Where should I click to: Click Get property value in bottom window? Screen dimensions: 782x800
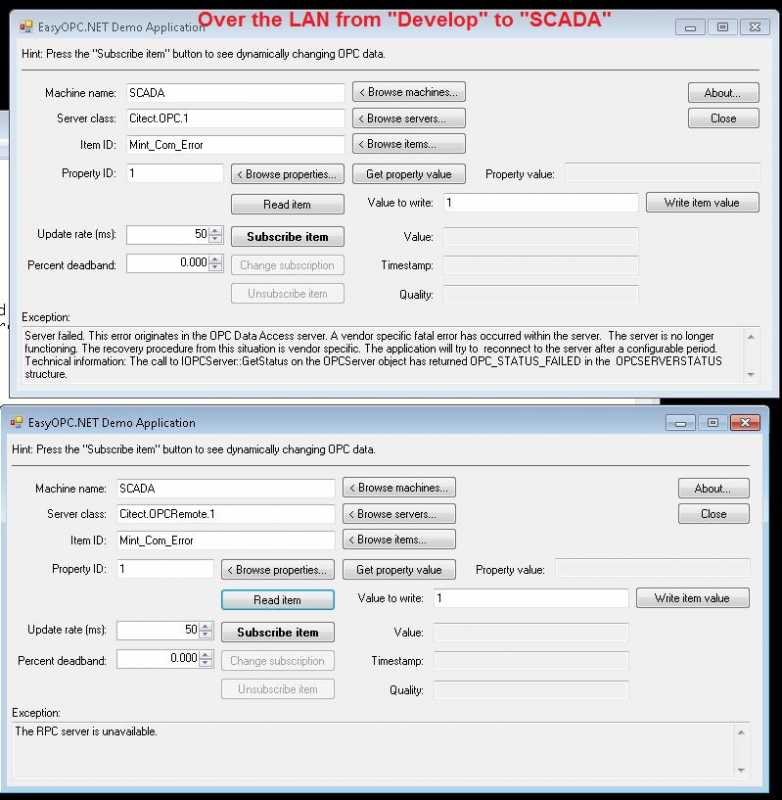coord(399,569)
